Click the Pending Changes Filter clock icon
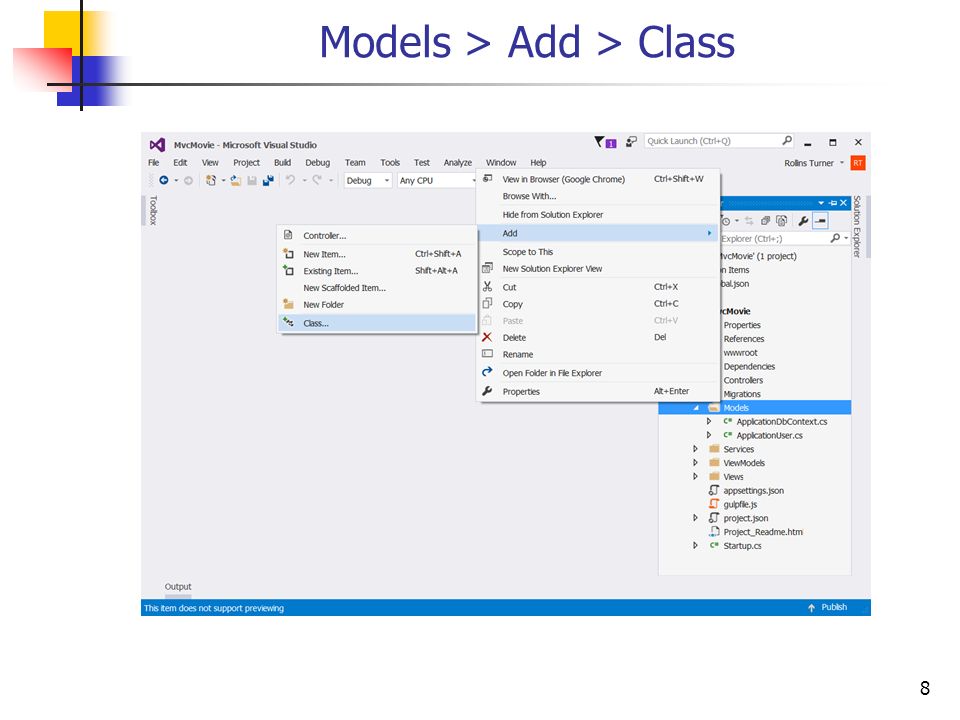Image resolution: width=960 pixels, height=720 pixels. 726,221
